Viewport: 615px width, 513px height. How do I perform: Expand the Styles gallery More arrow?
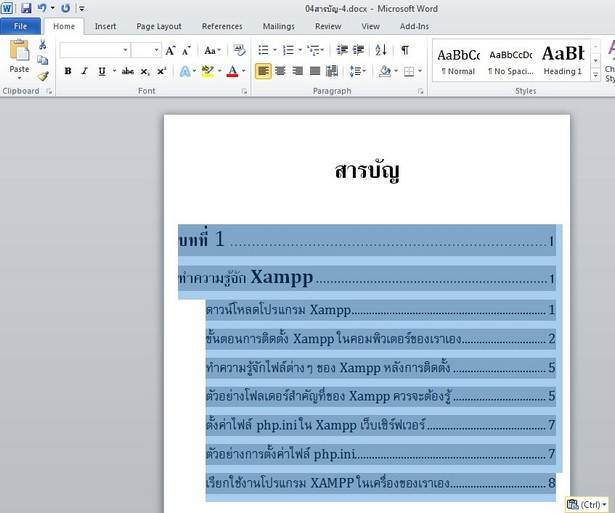[x=595, y=75]
